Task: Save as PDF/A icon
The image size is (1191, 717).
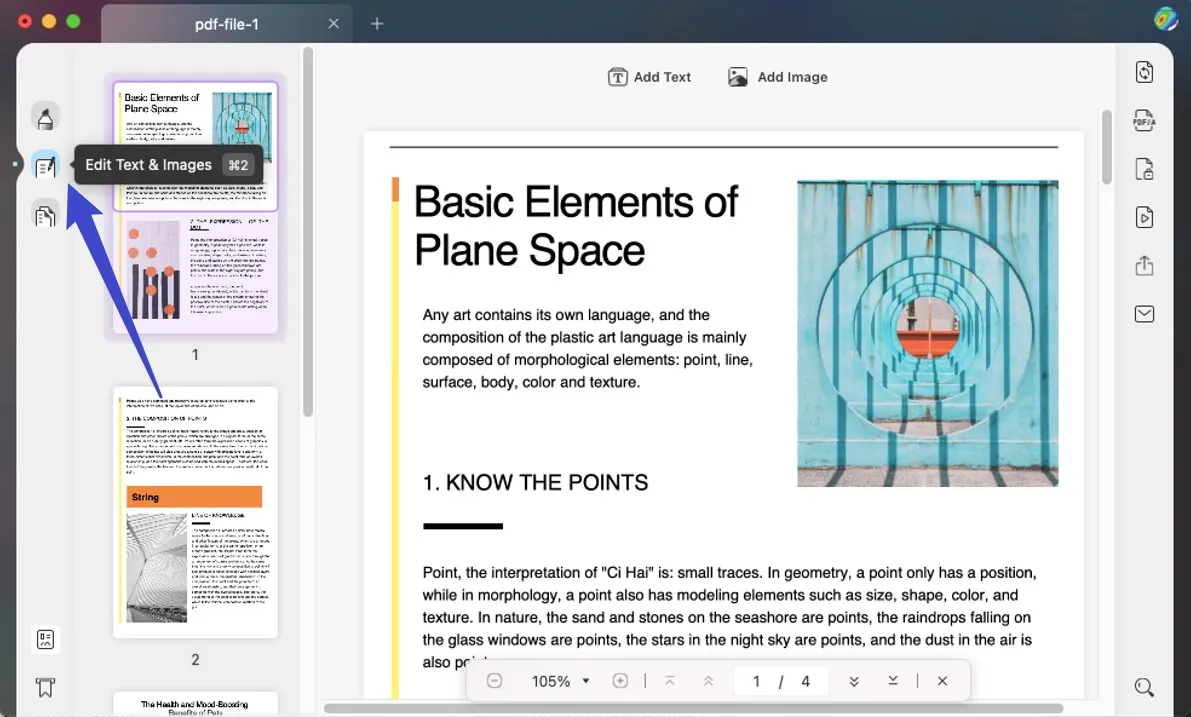Action: click(1144, 120)
